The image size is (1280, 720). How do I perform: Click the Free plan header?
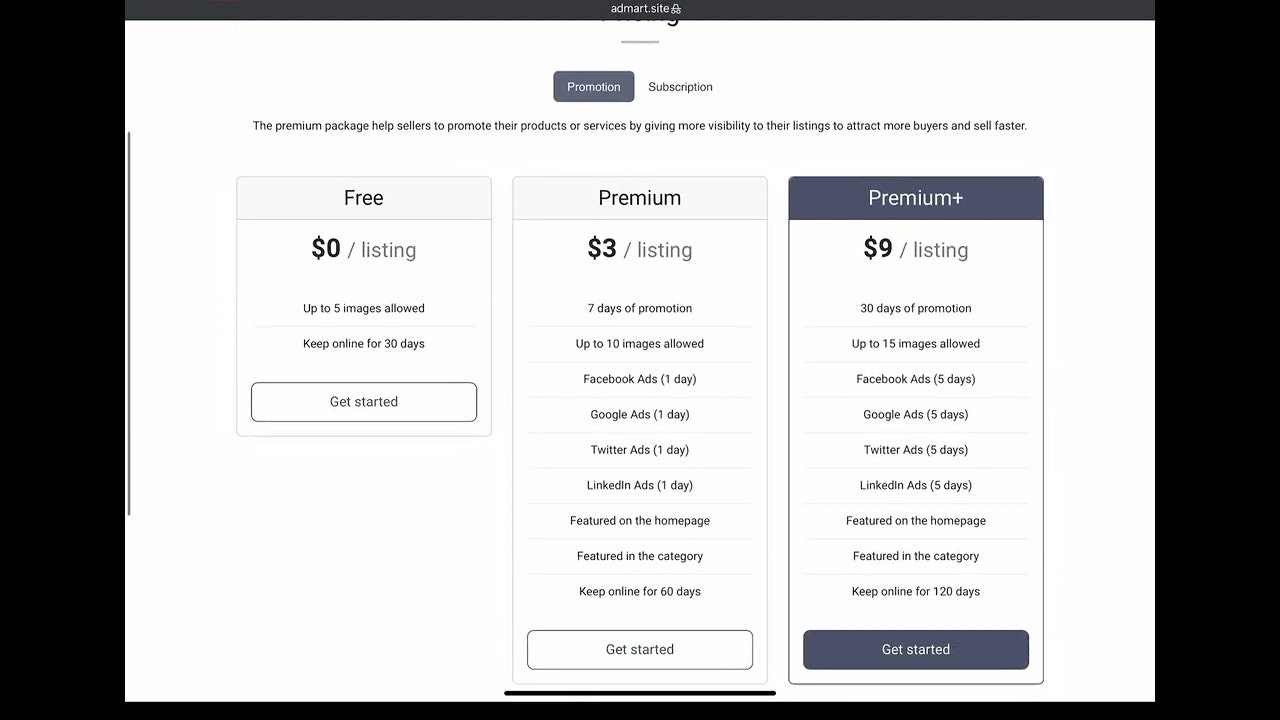(364, 198)
